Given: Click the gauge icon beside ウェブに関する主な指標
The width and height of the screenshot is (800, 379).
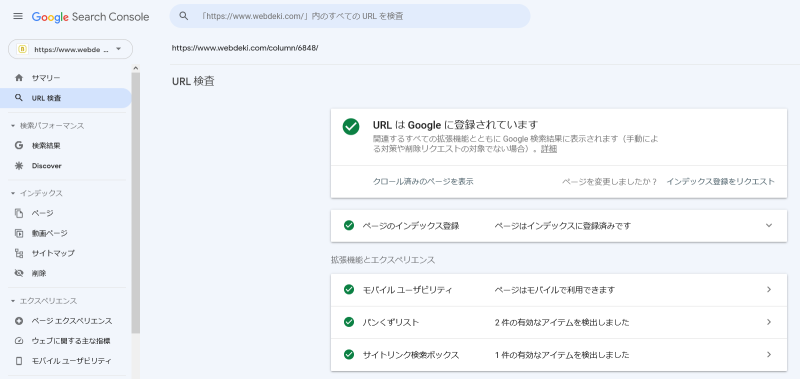Looking at the screenshot, I should click(x=19, y=341).
